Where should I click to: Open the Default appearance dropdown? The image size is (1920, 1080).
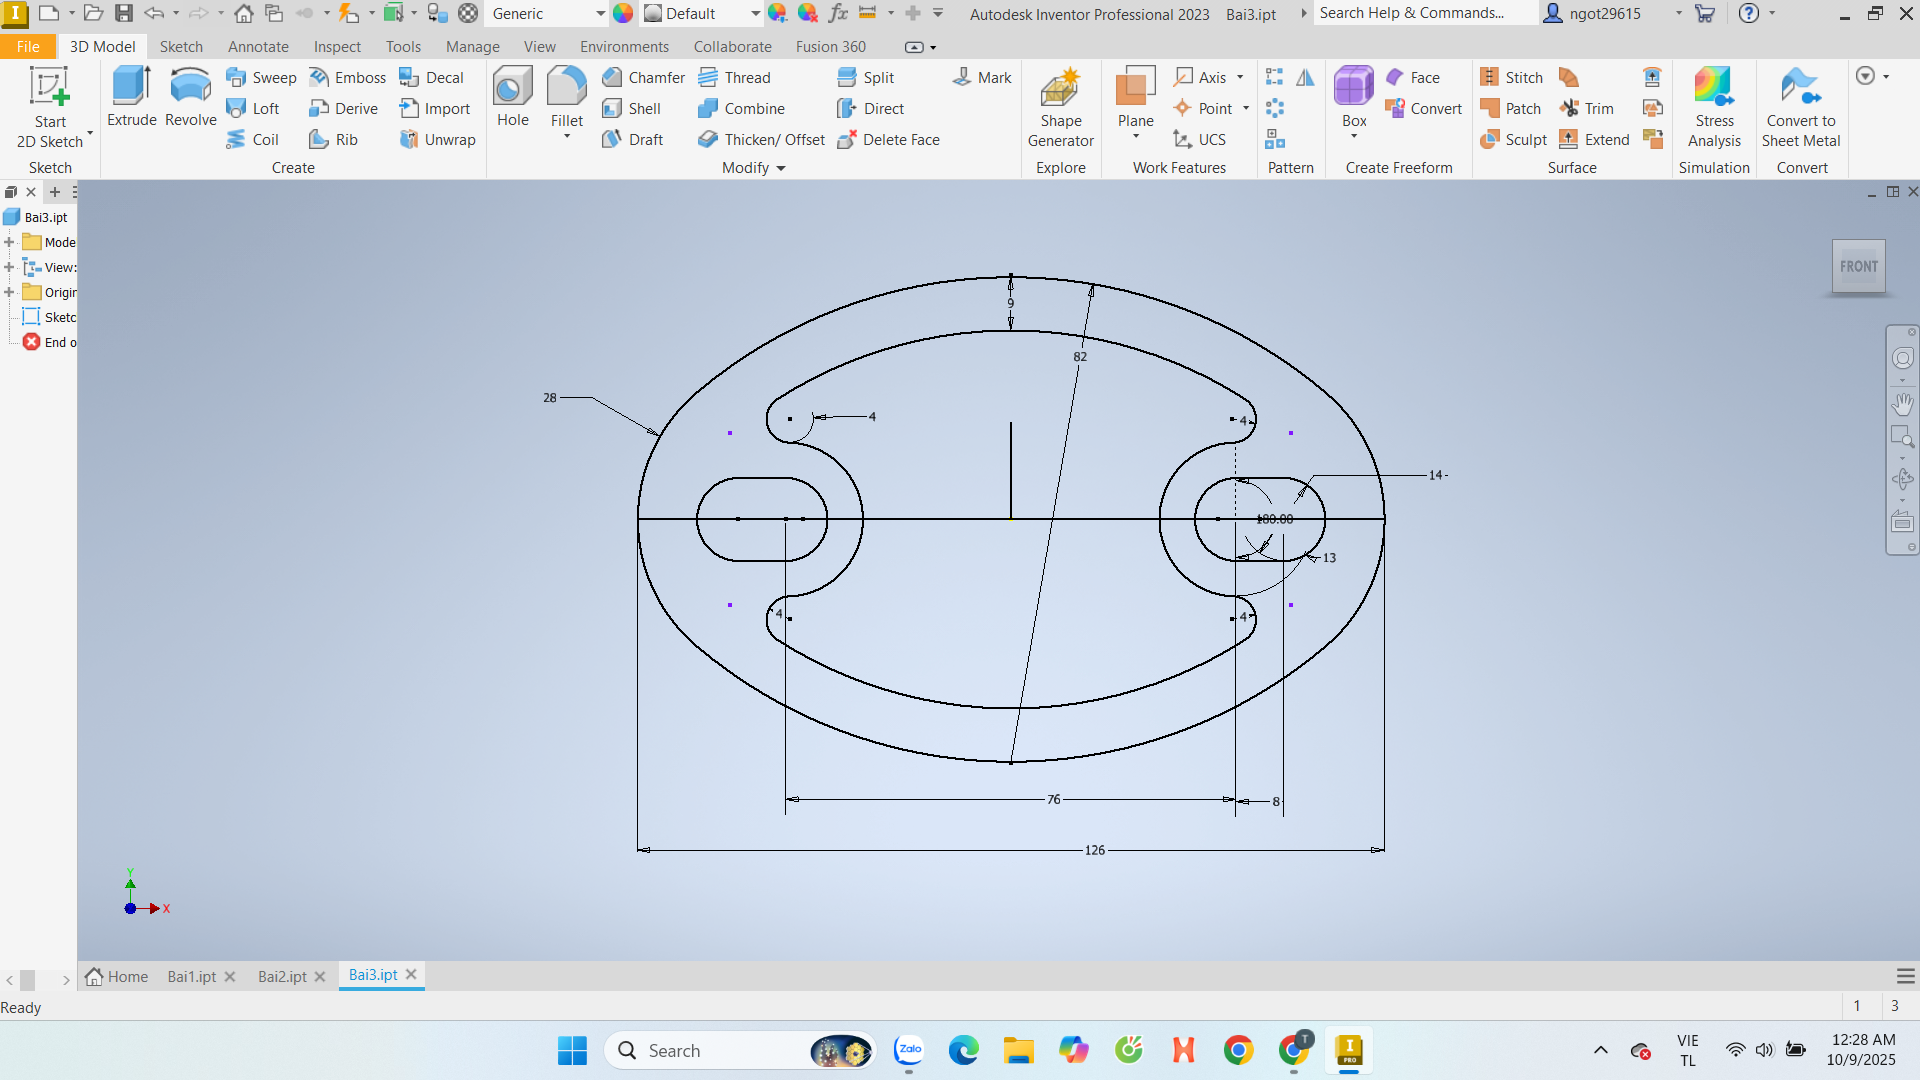[x=755, y=14]
